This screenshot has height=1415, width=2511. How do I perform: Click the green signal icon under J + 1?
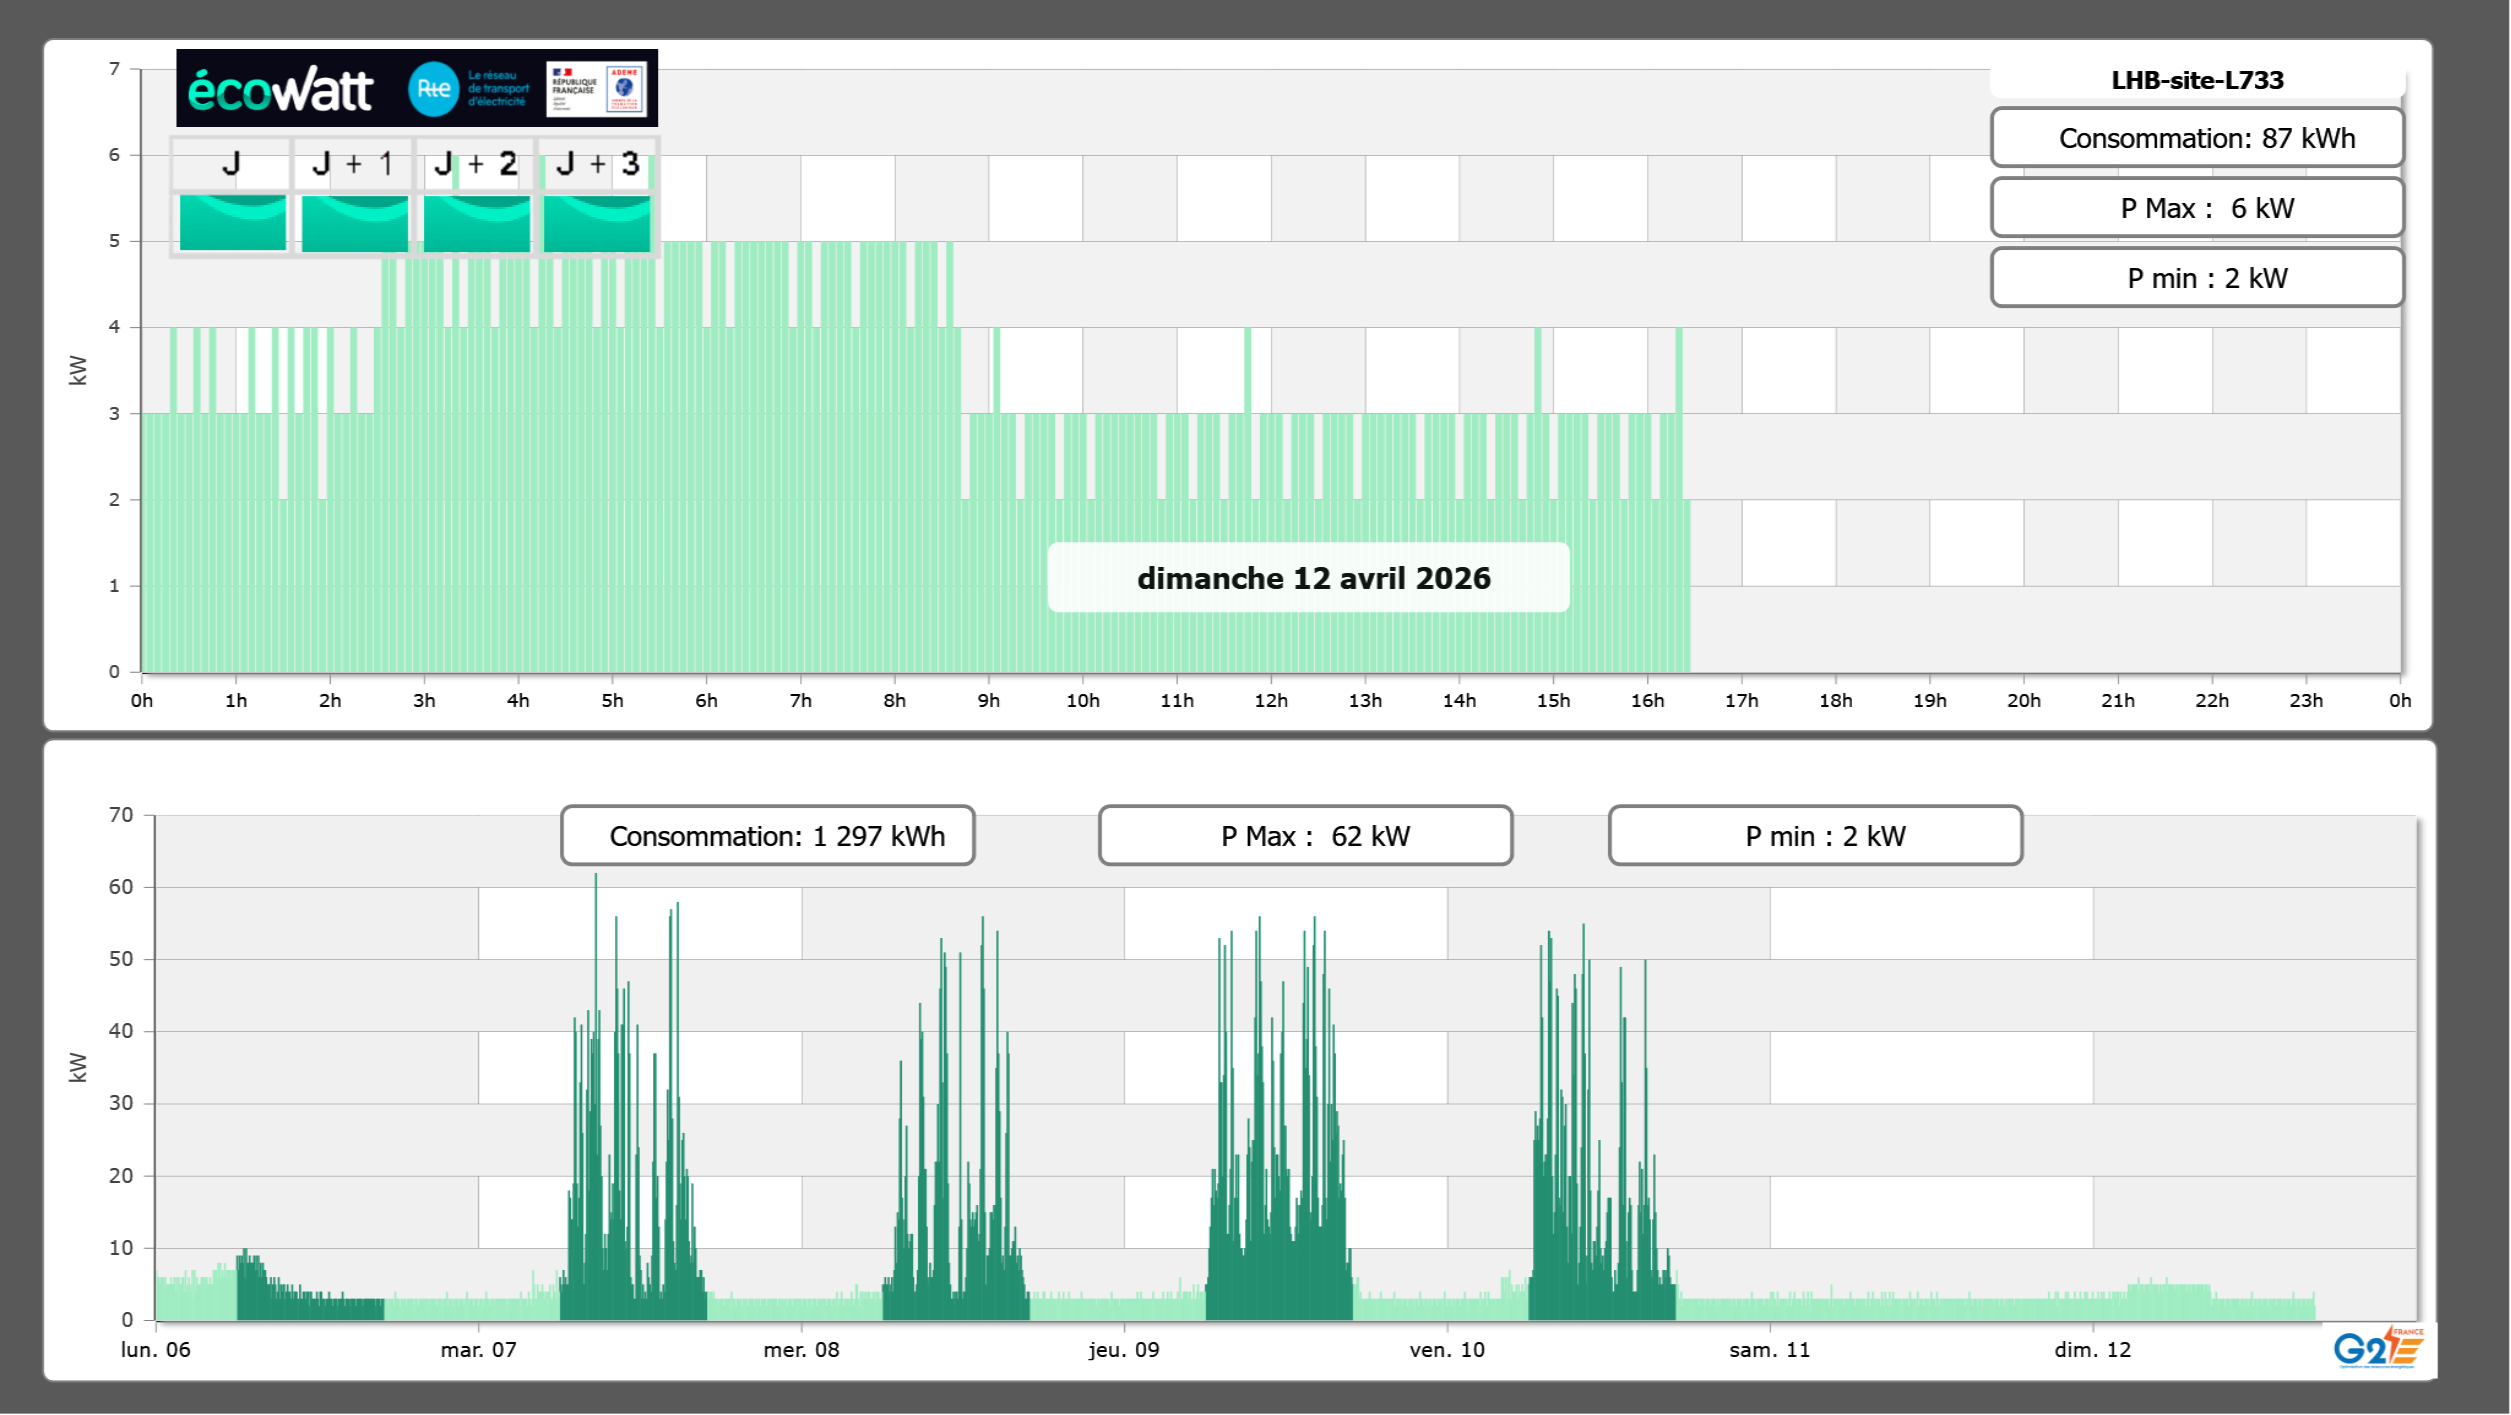[x=354, y=222]
